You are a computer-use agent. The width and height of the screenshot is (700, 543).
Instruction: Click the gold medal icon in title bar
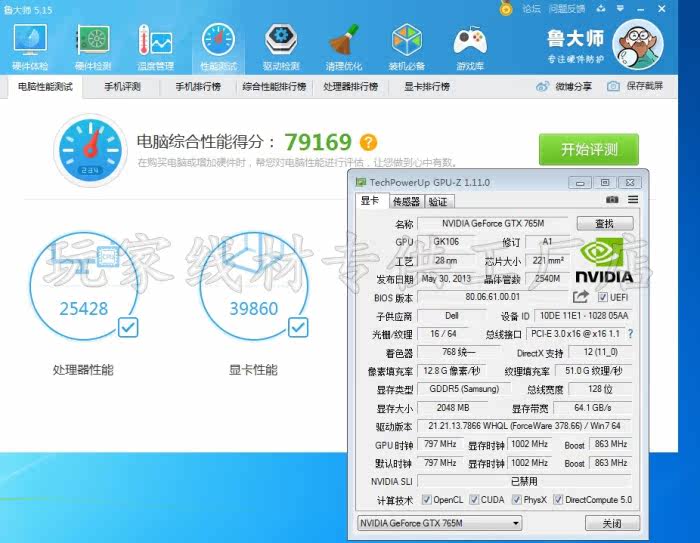coord(506,8)
